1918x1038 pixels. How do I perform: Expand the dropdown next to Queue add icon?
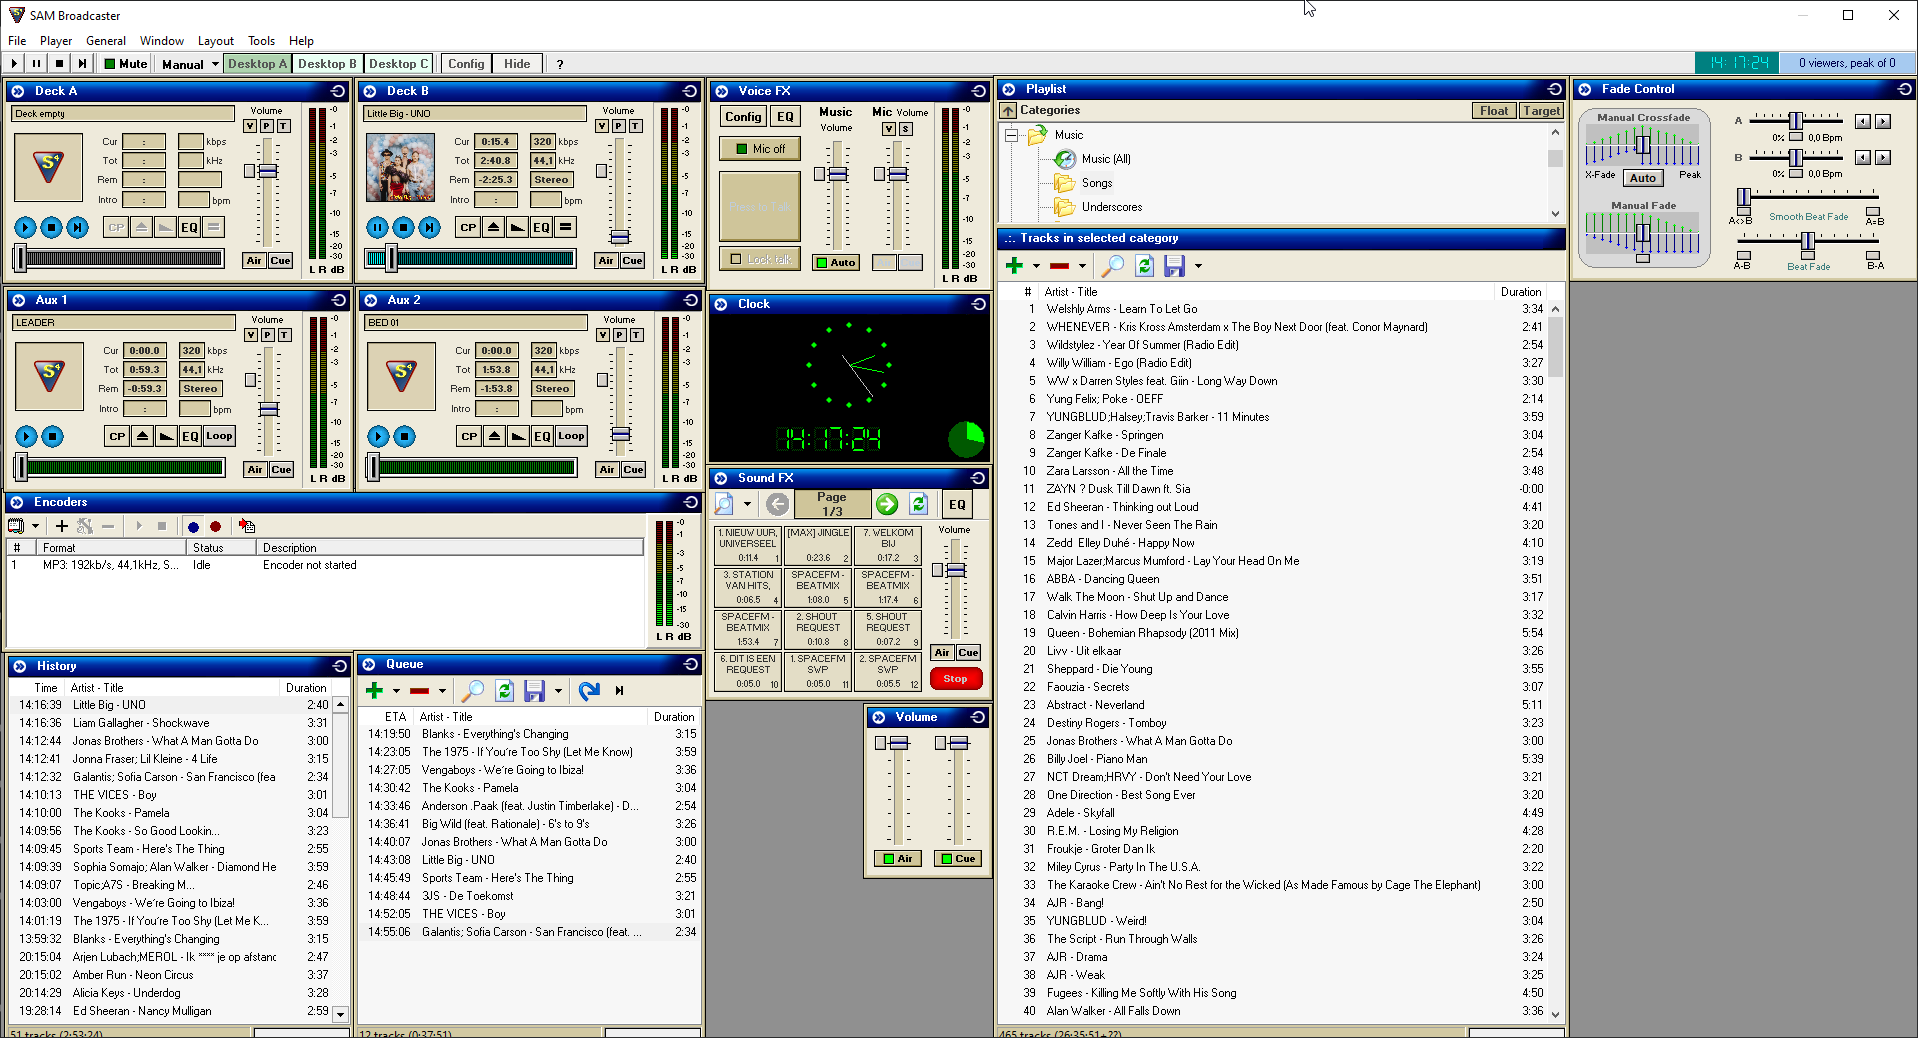point(396,691)
